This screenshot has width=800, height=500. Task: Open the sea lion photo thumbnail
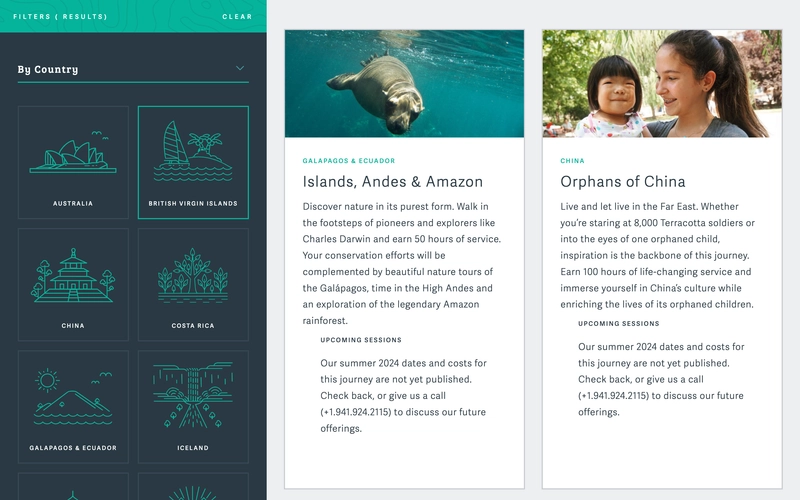[x=404, y=84]
